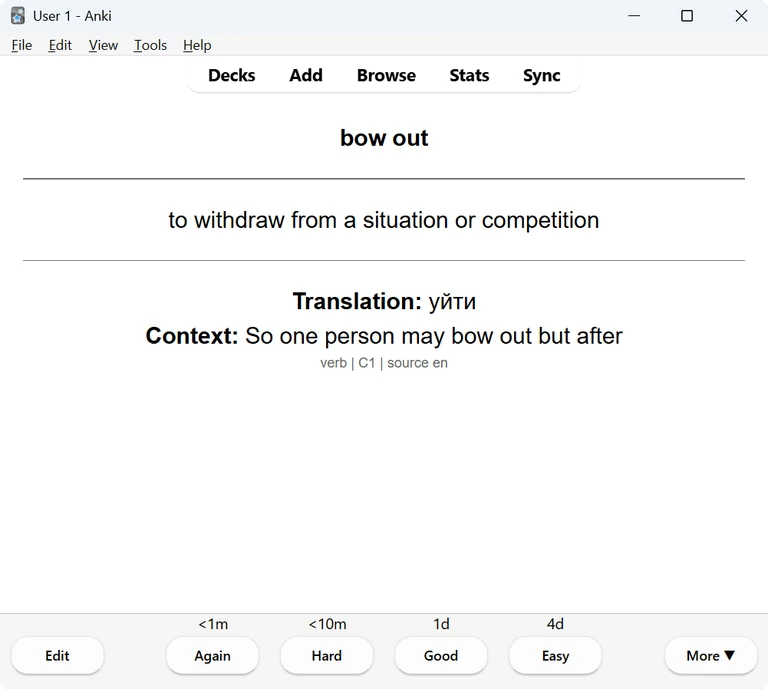Viewport: 768px width, 689px height.
Task: Click the card front text 'bow out'
Action: tap(384, 138)
